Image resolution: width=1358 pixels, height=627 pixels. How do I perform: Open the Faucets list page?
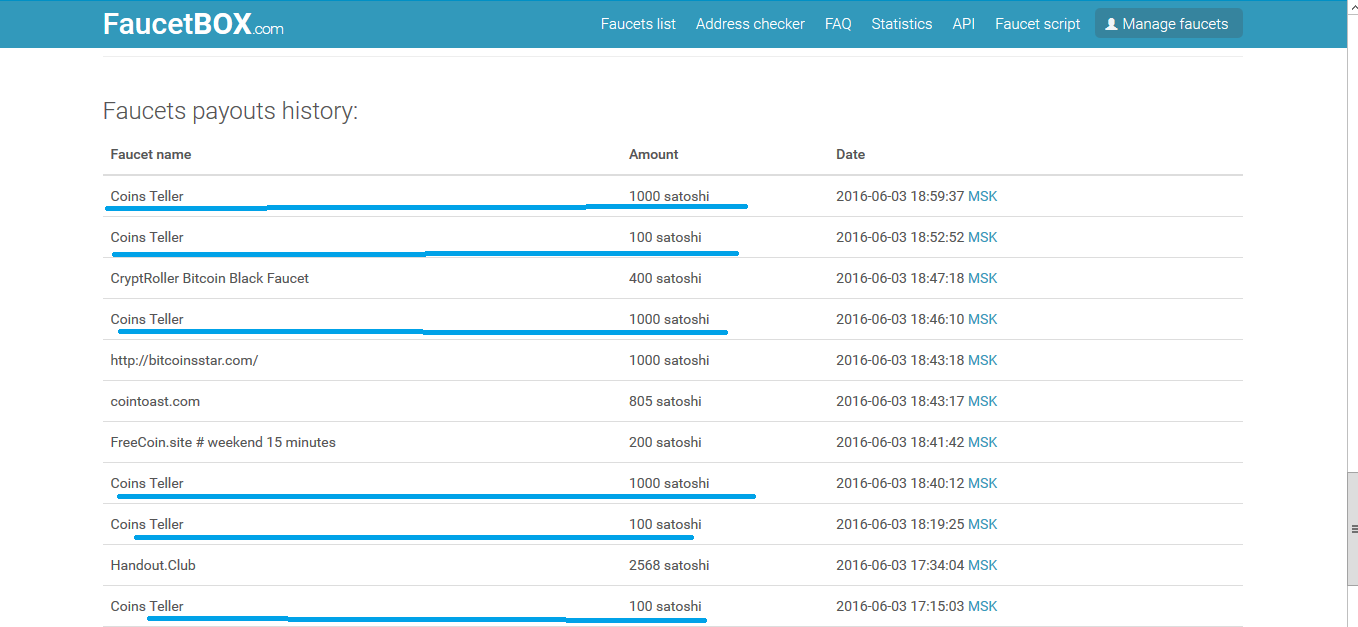tap(638, 24)
